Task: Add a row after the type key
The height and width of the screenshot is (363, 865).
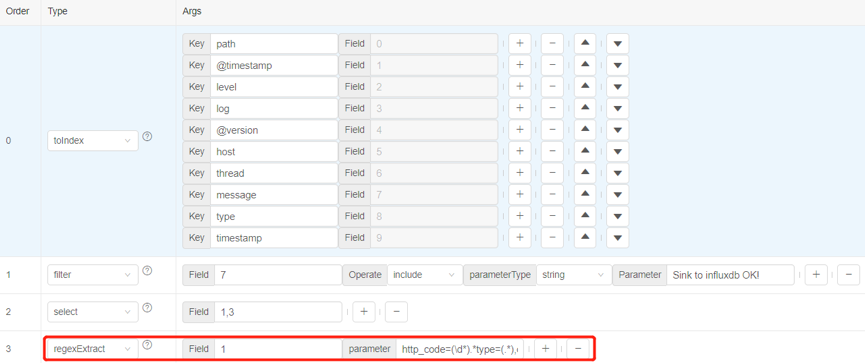Action: 519,216
